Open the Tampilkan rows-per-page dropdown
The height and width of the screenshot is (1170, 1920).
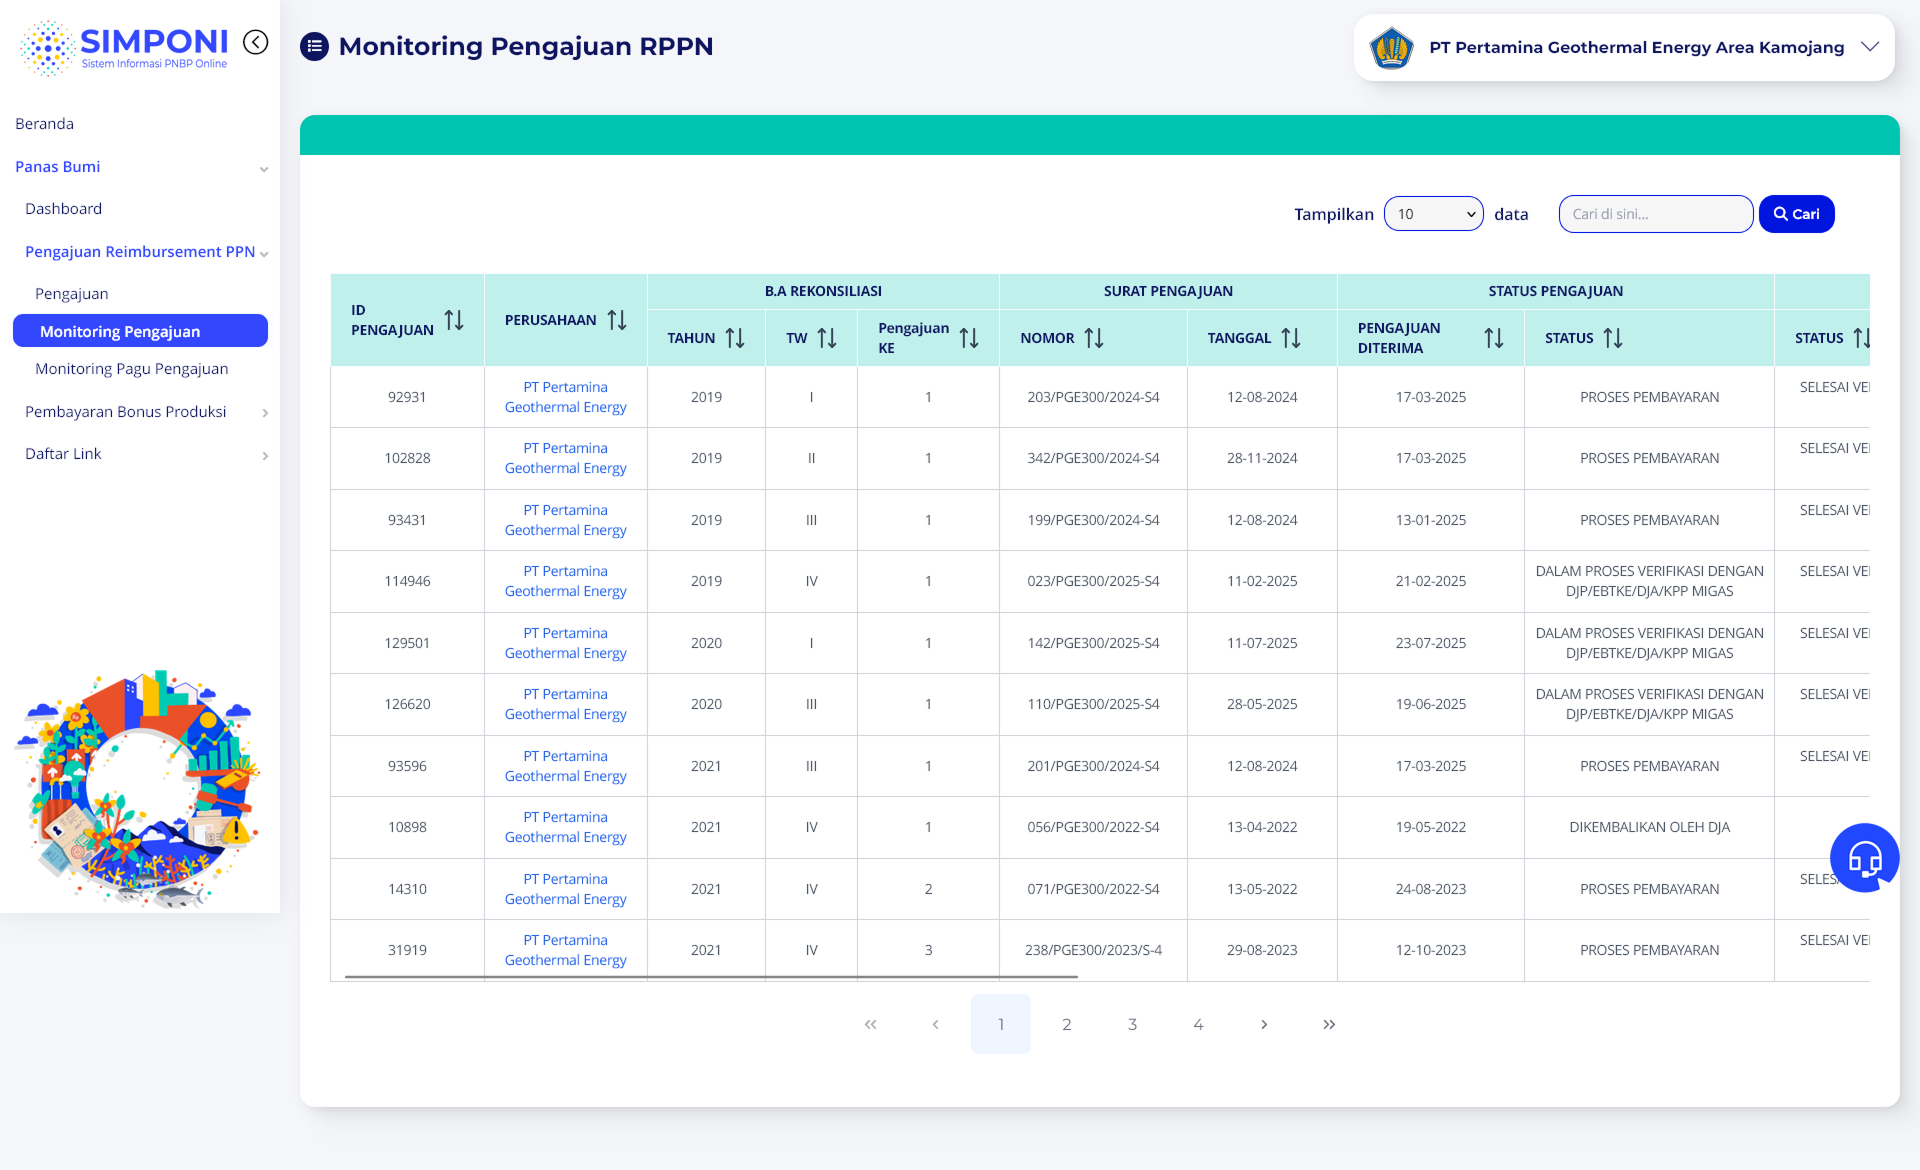tap(1433, 214)
